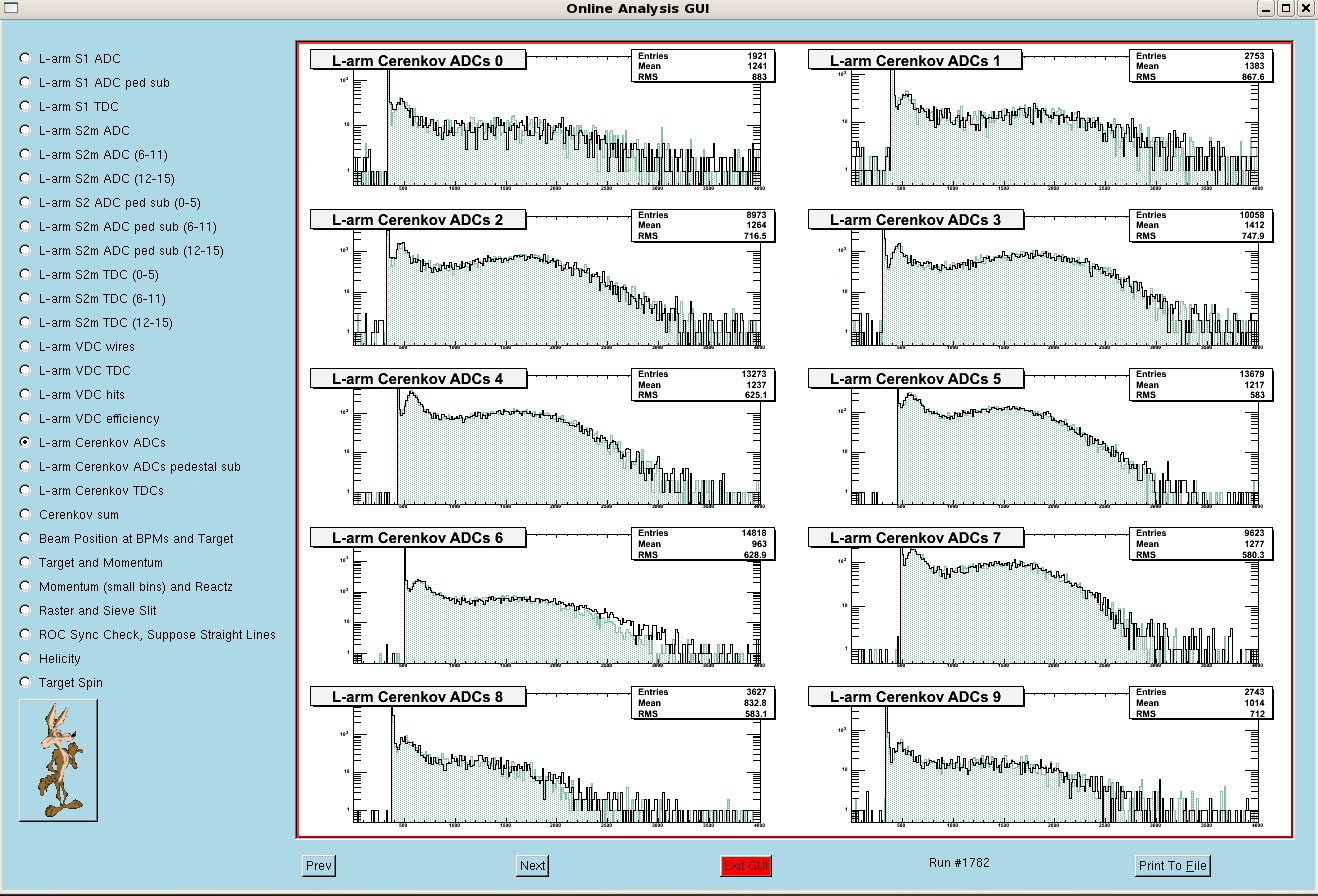Image resolution: width=1318 pixels, height=896 pixels.
Task: Select L-arm S2m ADC radio option
Action: click(x=25, y=131)
